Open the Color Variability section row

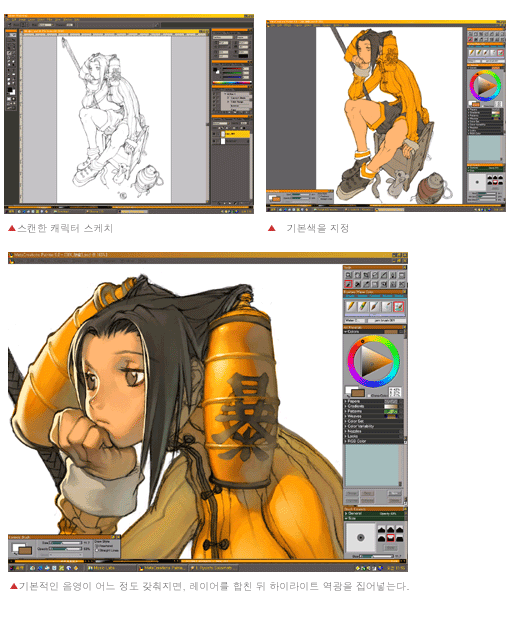coord(374,426)
